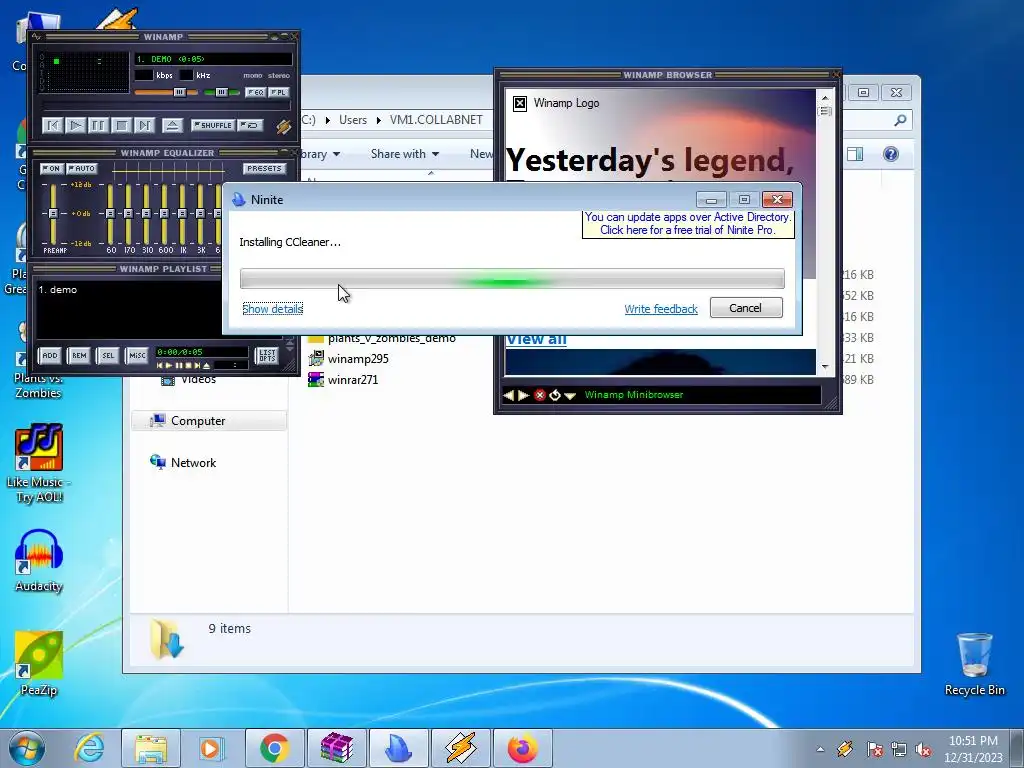Toggle equalizer AUTO mode
The width and height of the screenshot is (1024, 768).
pyautogui.click(x=82, y=168)
